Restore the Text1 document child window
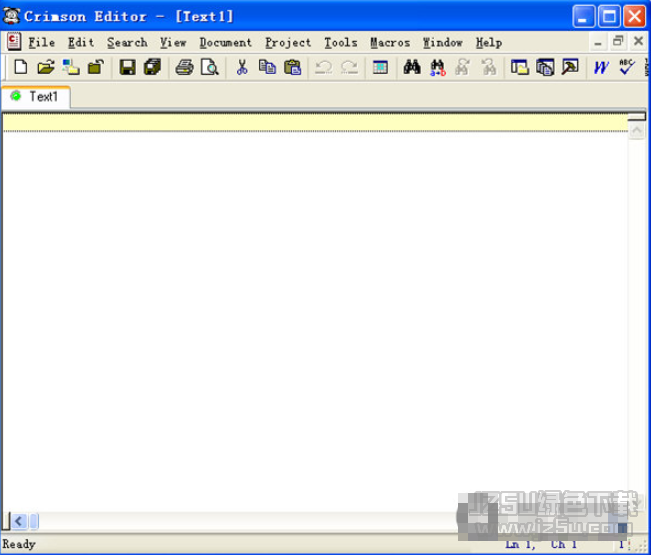Screen dimensions: 651x555 pyautogui.click(x=618, y=41)
